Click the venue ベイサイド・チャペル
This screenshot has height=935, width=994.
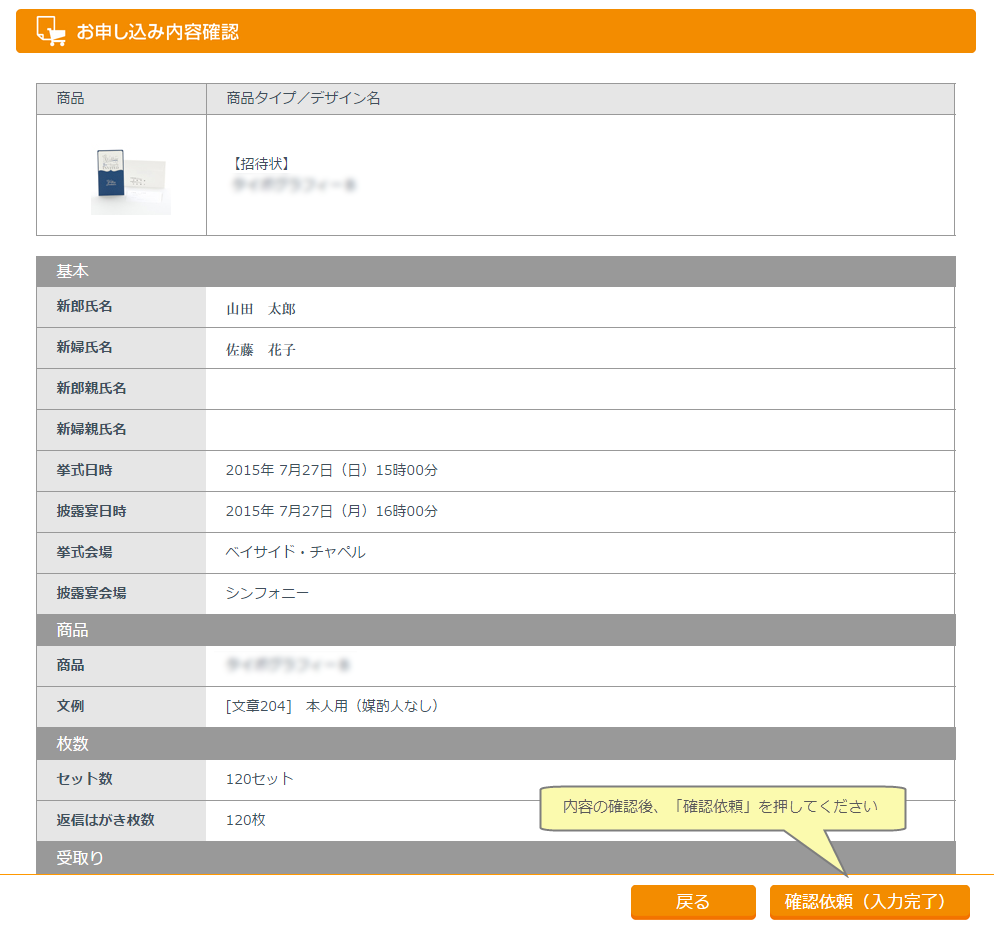pyautogui.click(x=296, y=552)
